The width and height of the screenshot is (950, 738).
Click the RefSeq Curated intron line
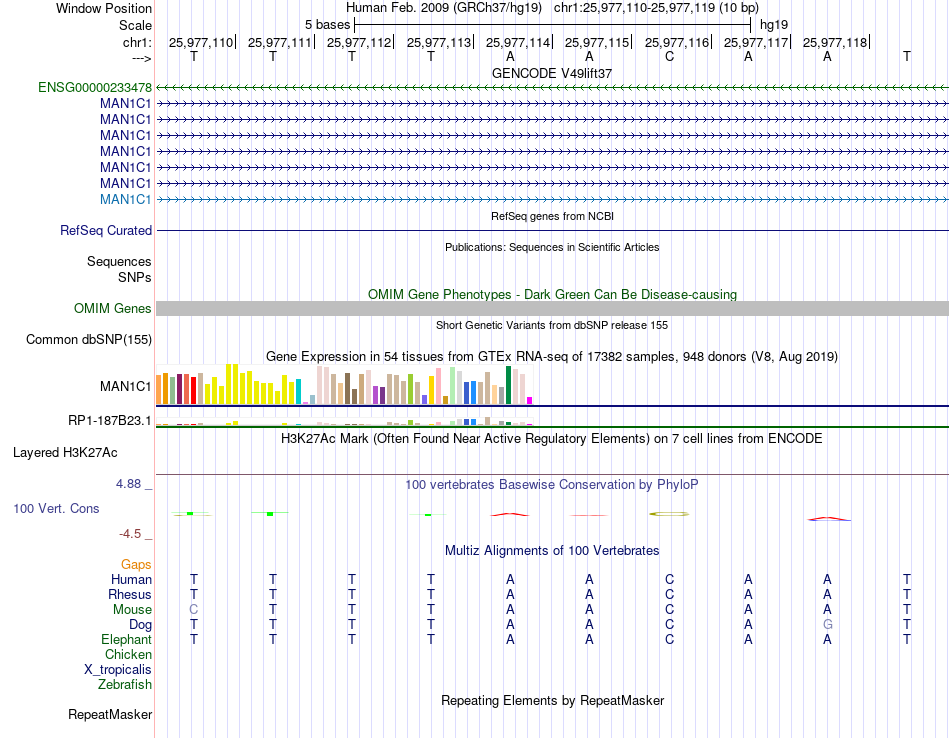[x=552, y=231]
